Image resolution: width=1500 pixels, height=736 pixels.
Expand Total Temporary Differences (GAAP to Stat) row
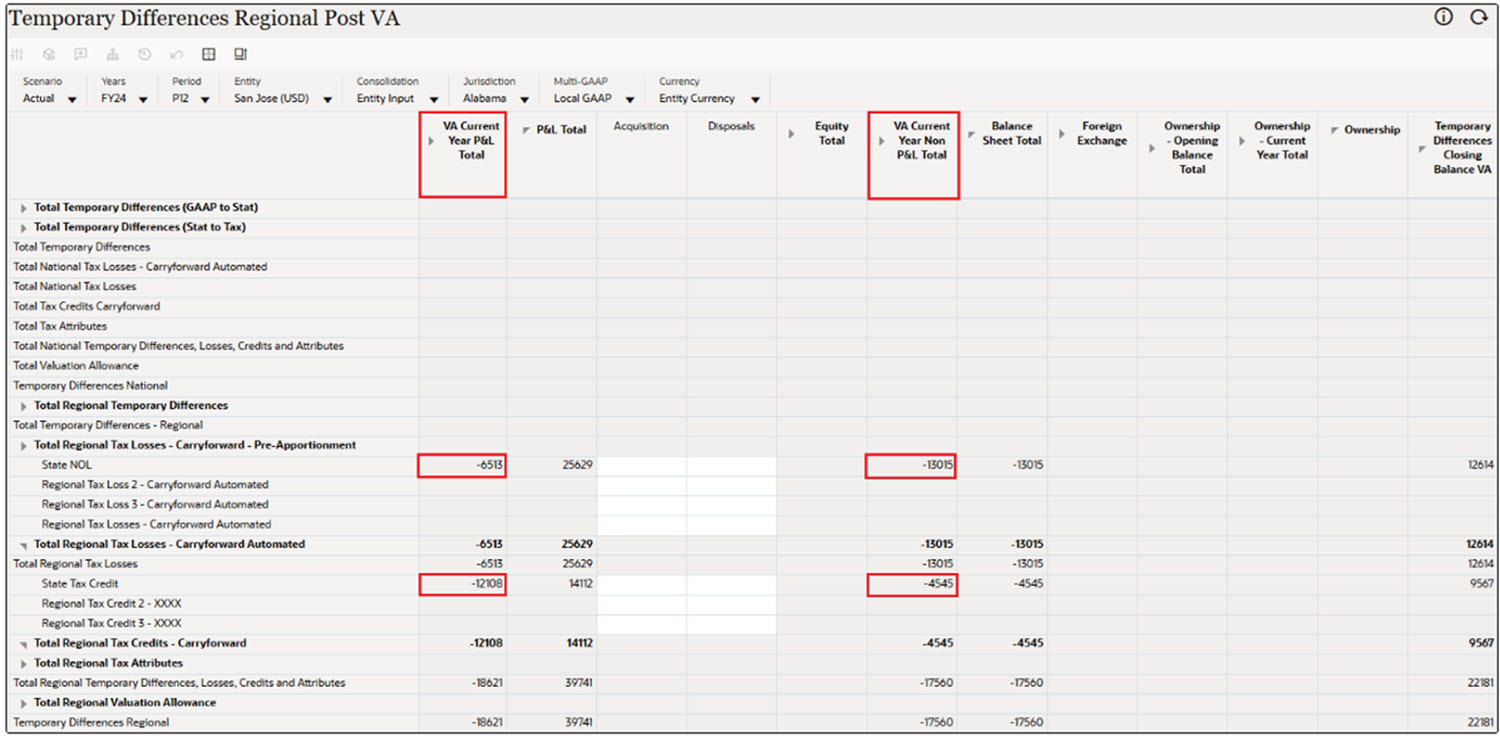23,208
